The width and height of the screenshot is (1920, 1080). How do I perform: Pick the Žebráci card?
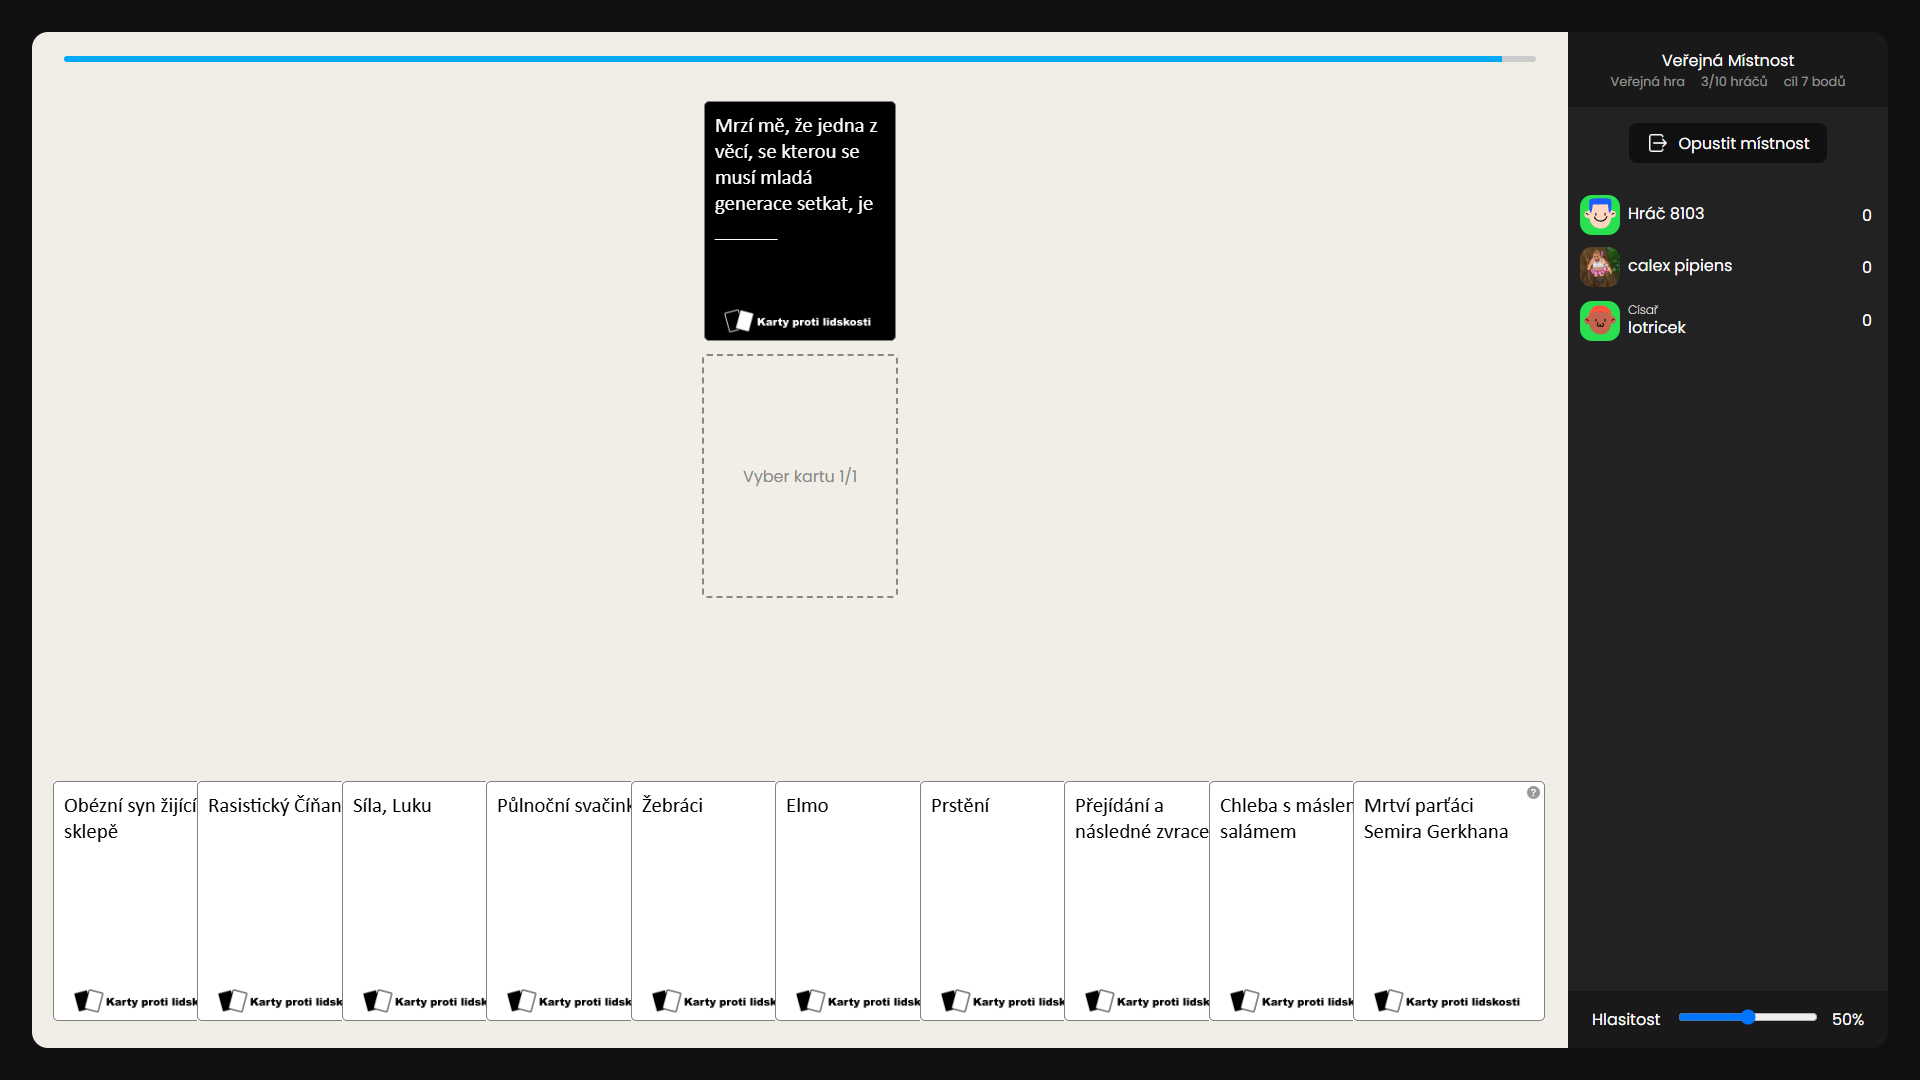pyautogui.click(x=702, y=900)
